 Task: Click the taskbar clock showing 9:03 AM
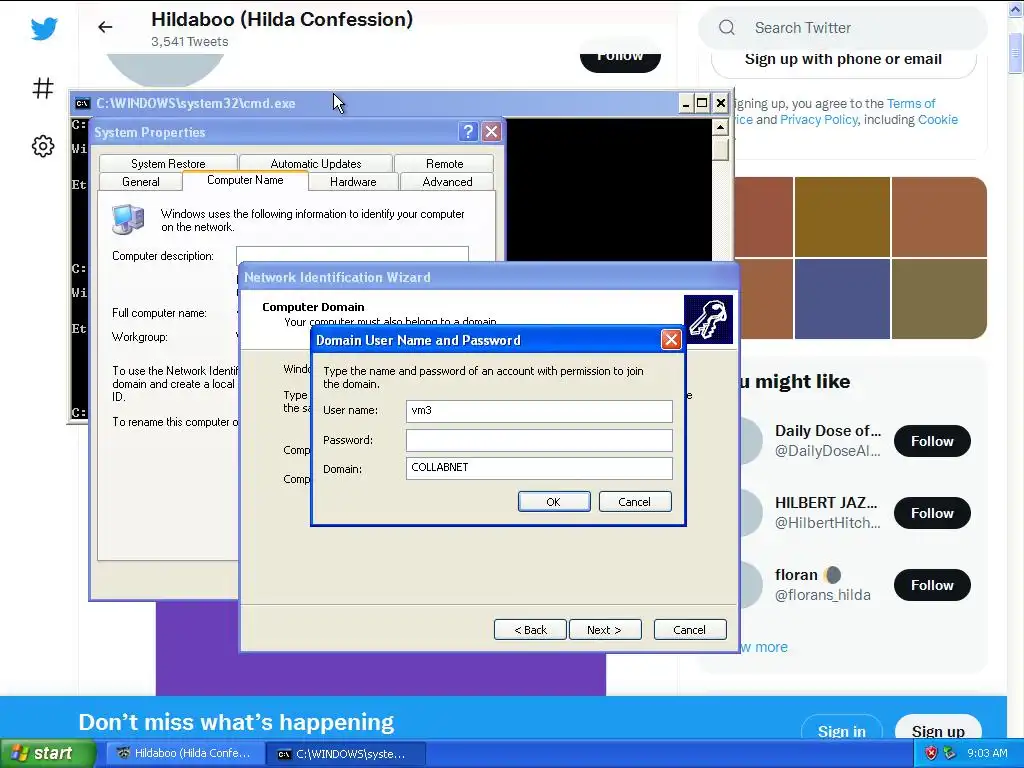987,753
